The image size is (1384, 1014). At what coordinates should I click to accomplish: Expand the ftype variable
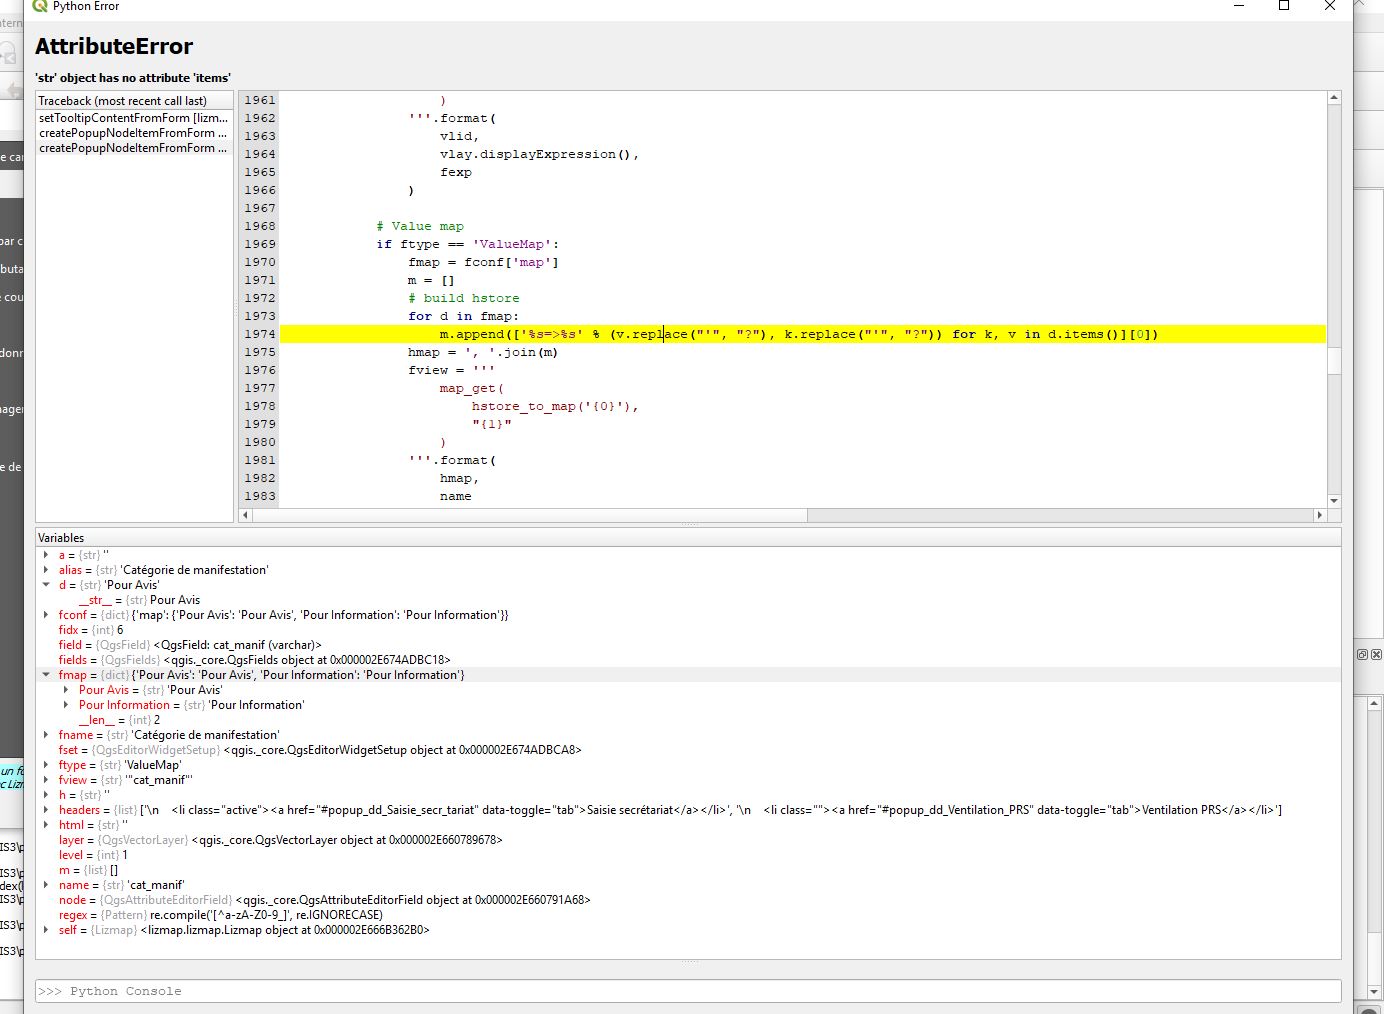point(46,765)
